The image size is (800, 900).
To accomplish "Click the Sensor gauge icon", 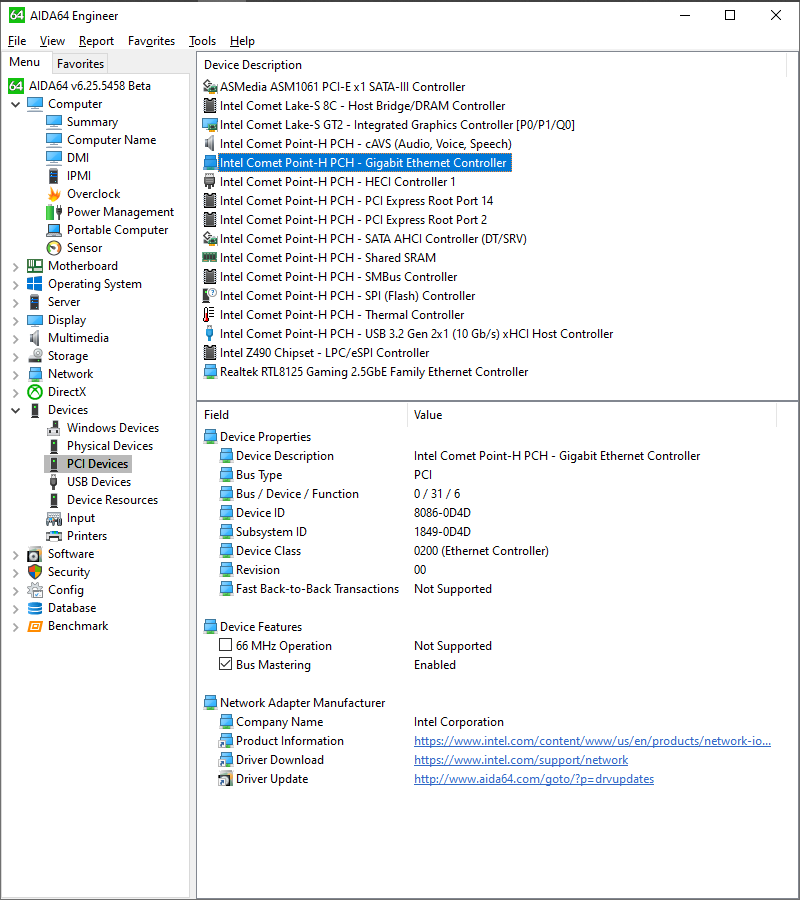I will point(54,248).
